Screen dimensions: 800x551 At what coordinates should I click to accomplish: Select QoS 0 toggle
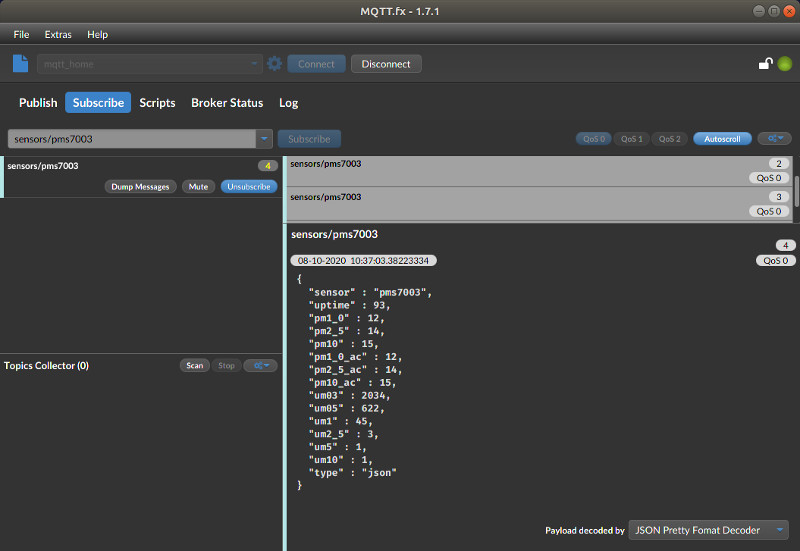593,139
